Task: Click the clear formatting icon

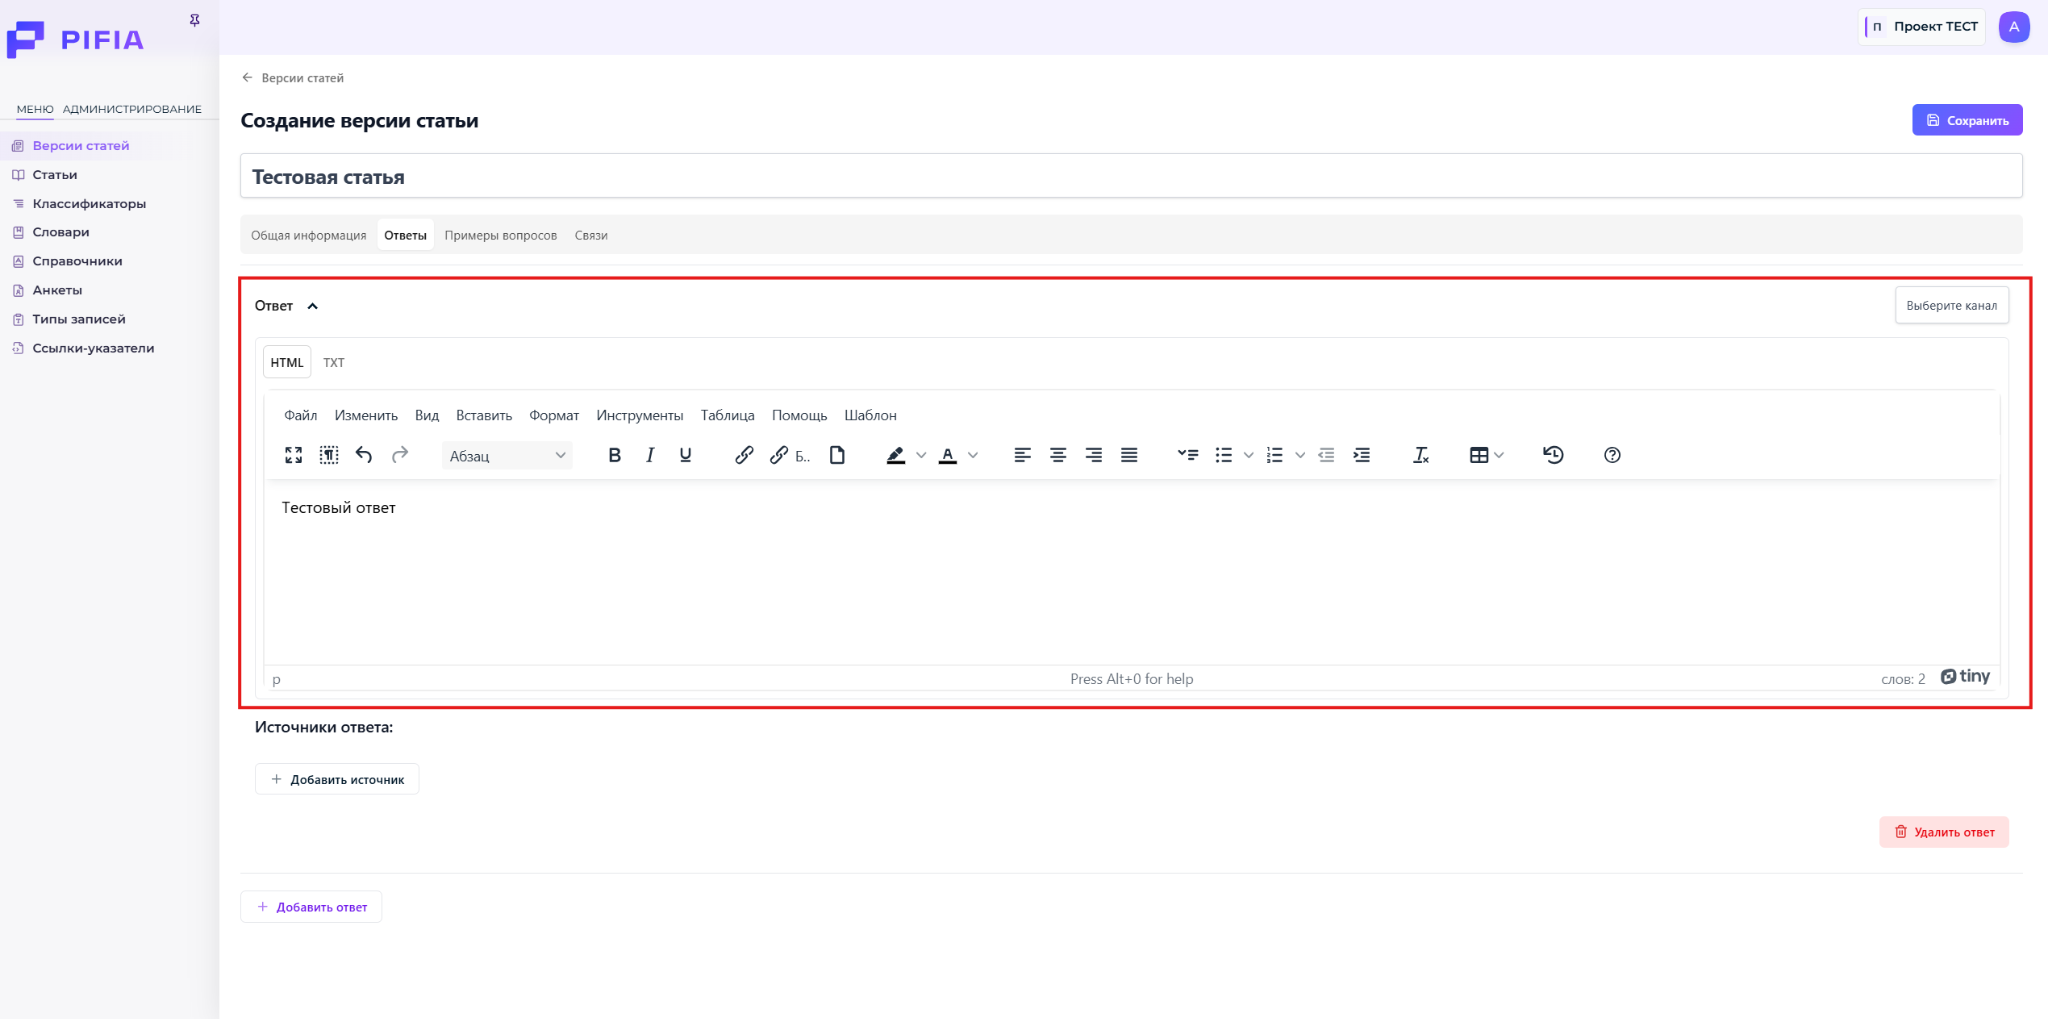Action: click(1420, 455)
